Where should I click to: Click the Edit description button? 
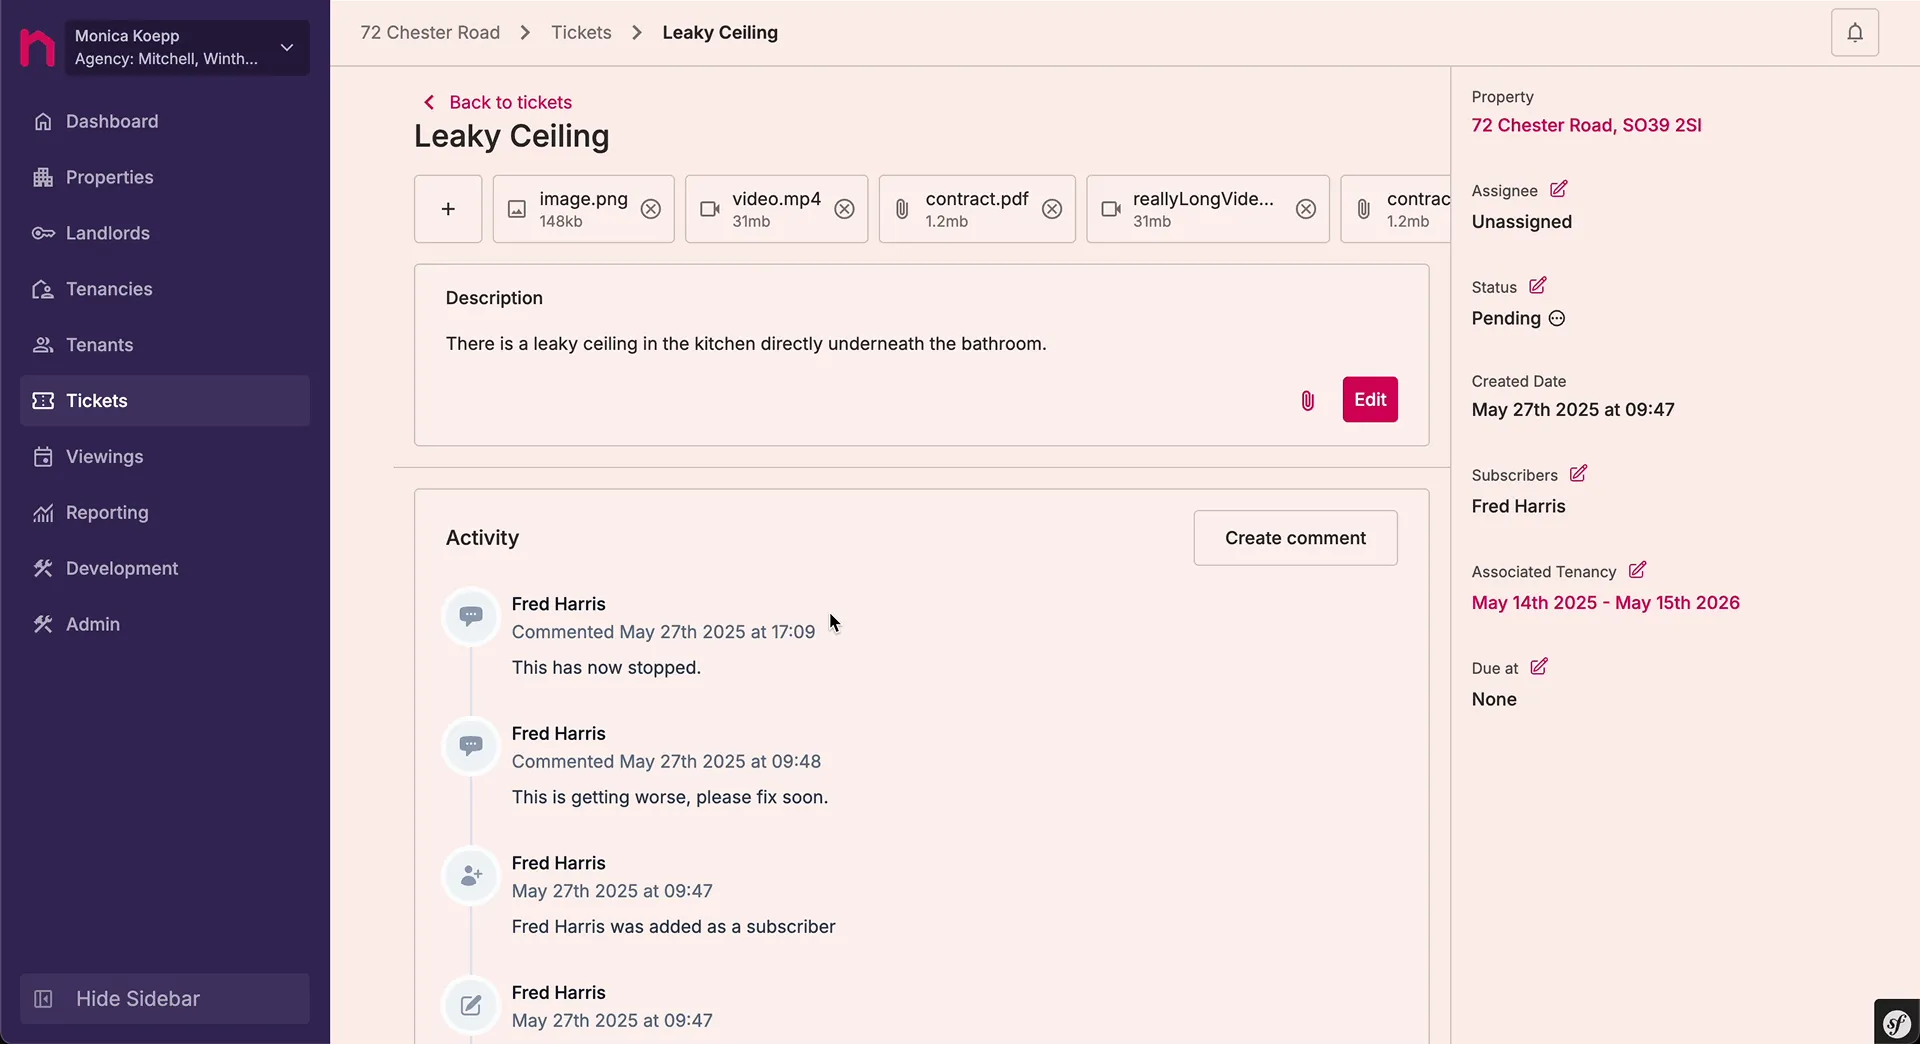(x=1369, y=400)
